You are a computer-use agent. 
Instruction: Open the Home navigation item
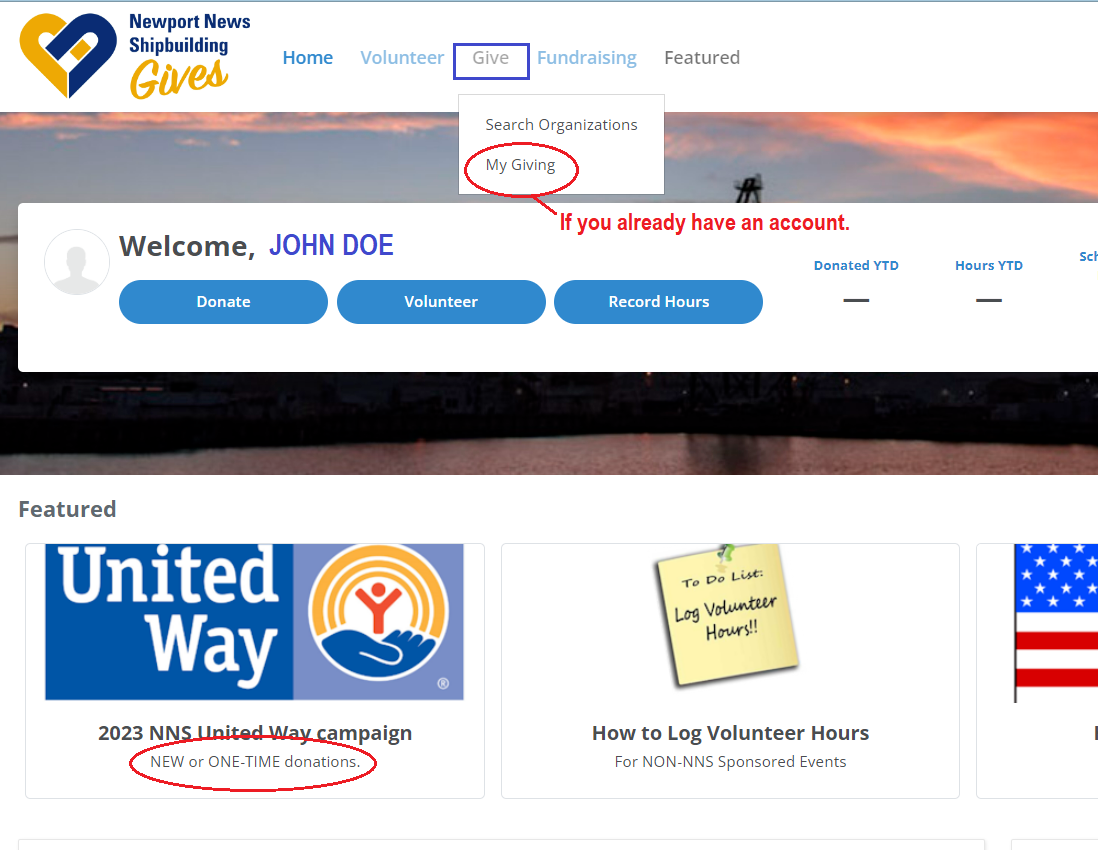(307, 57)
